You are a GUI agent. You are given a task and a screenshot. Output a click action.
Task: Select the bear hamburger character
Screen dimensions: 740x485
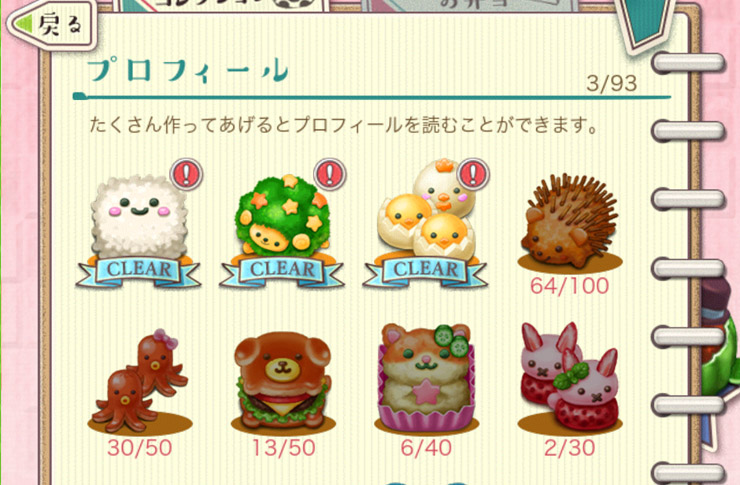tap(283, 381)
